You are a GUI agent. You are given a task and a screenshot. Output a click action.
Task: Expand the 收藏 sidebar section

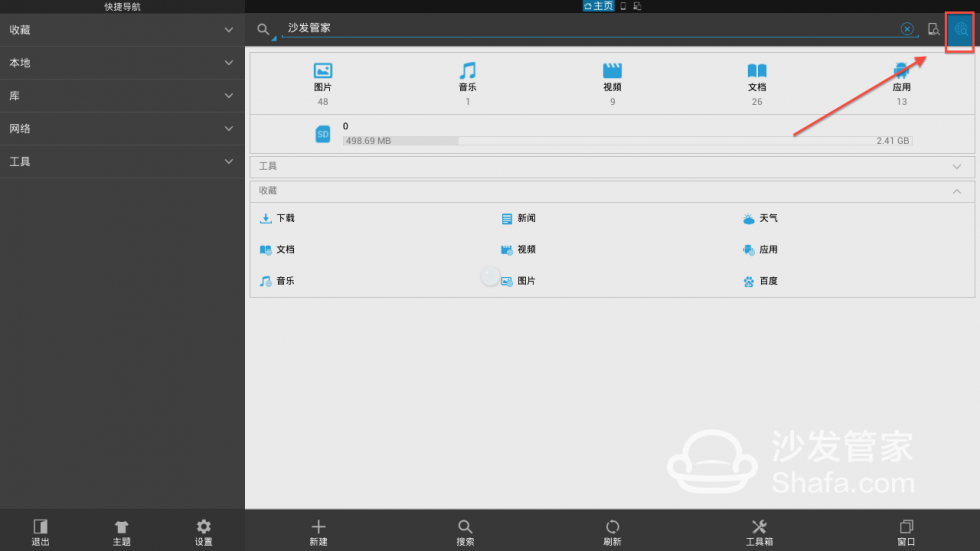pos(122,29)
